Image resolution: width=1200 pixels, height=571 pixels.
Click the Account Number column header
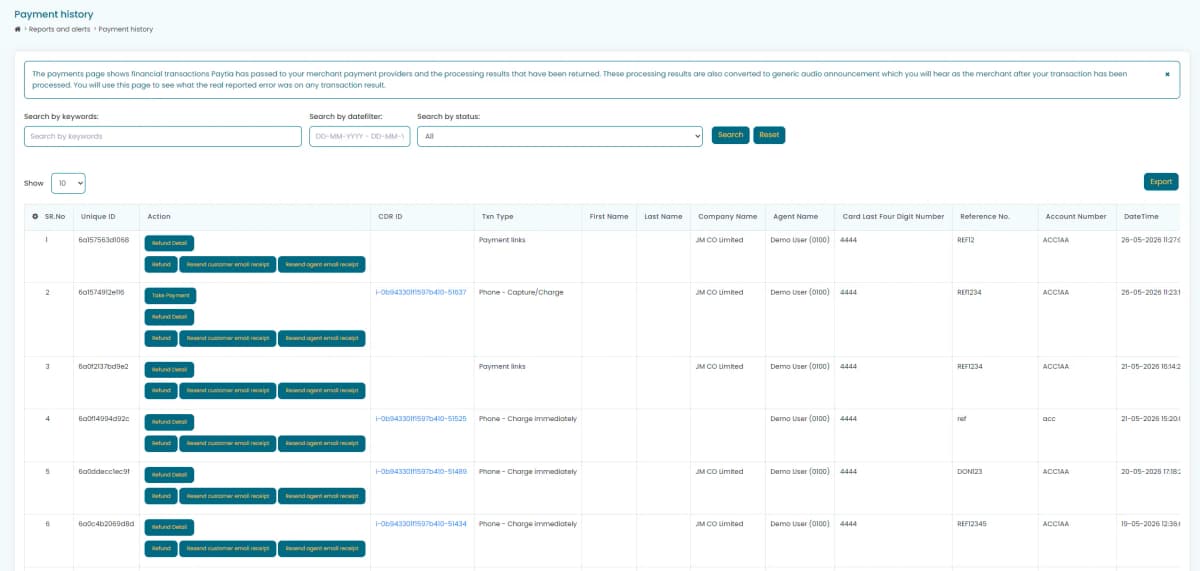1075,217
